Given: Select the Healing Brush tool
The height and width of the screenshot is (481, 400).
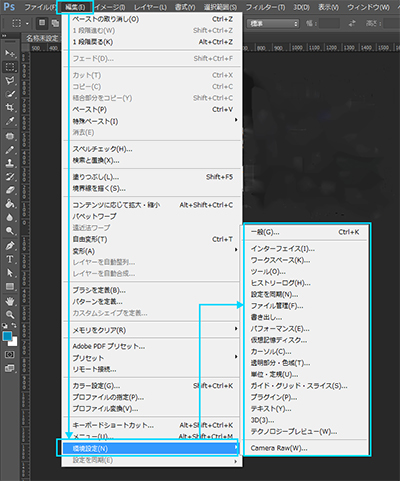Looking at the screenshot, I should coord(10,136).
